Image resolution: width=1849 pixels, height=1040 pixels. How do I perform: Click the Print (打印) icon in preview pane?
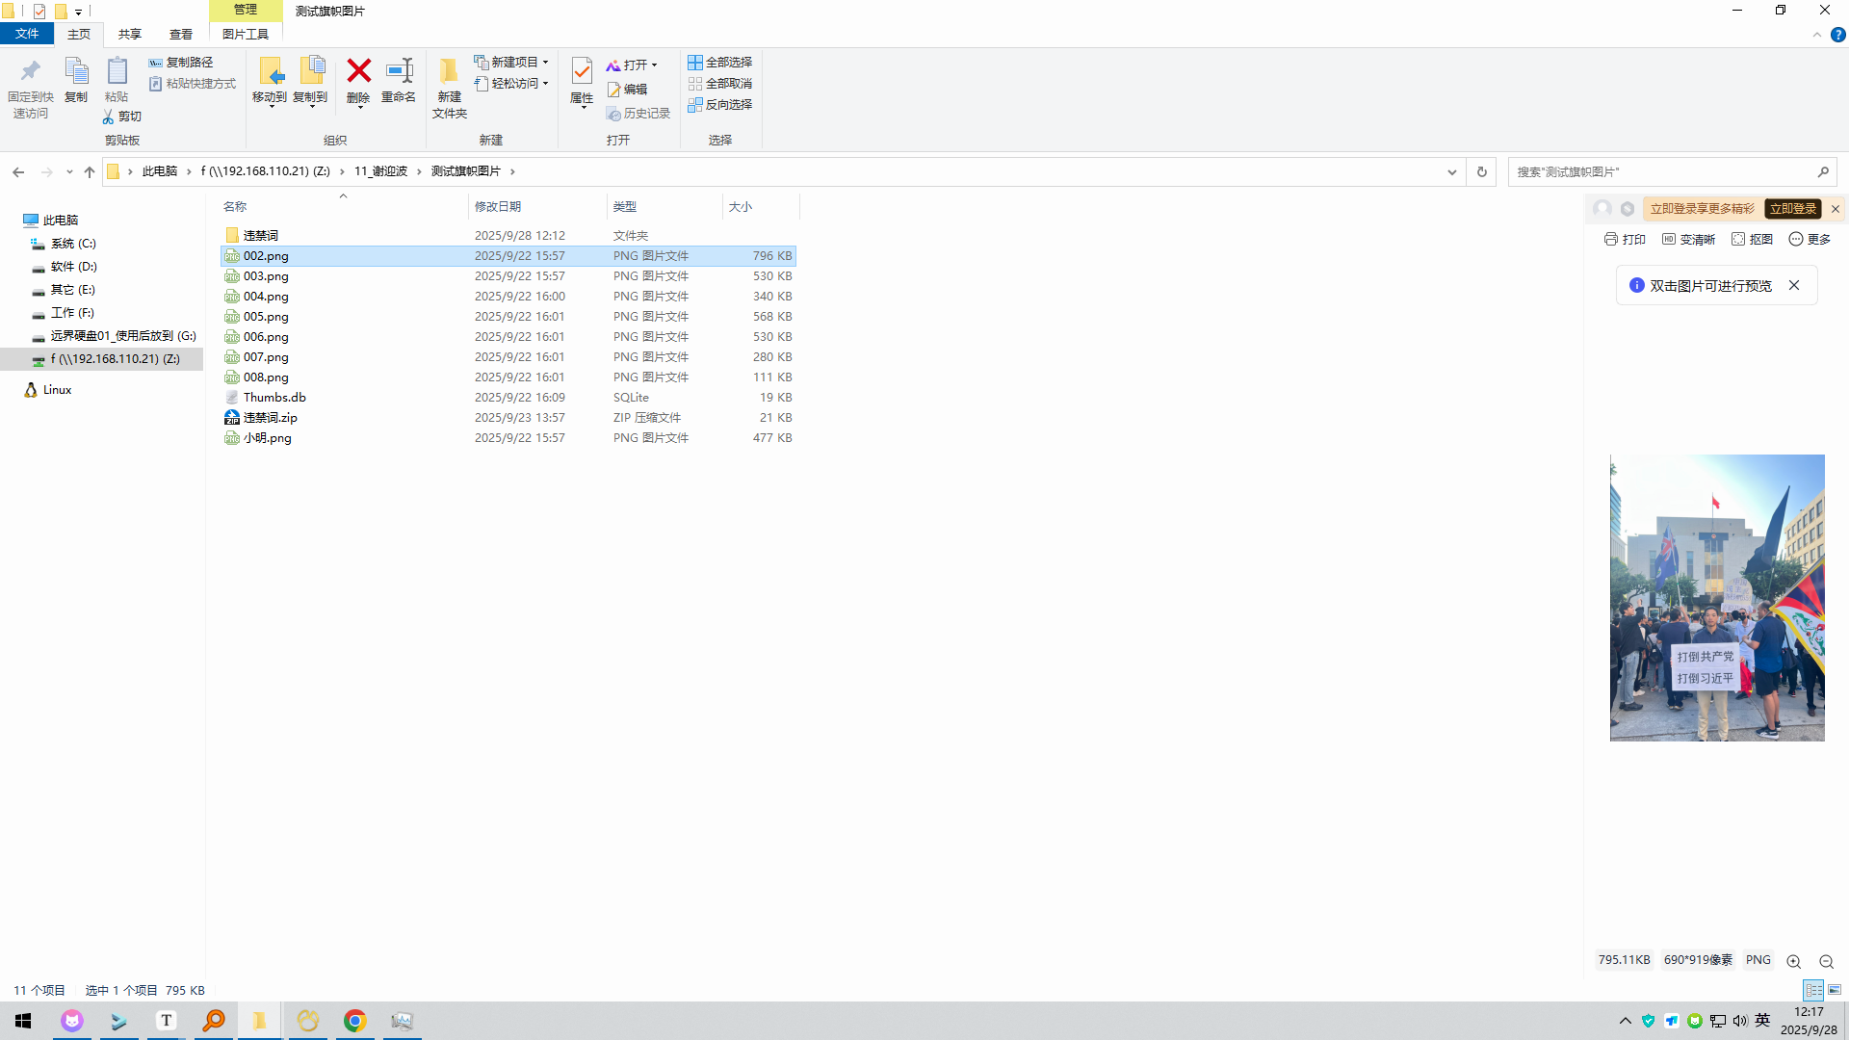coord(1624,239)
